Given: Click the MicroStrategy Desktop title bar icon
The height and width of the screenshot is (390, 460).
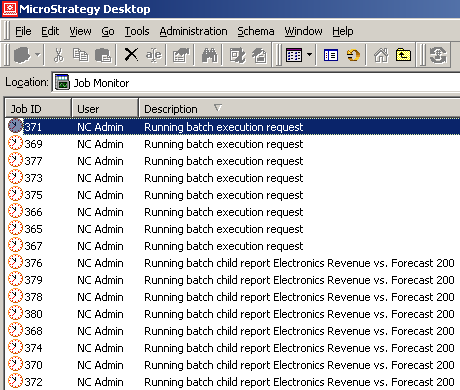Looking at the screenshot, I should (x=9, y=9).
